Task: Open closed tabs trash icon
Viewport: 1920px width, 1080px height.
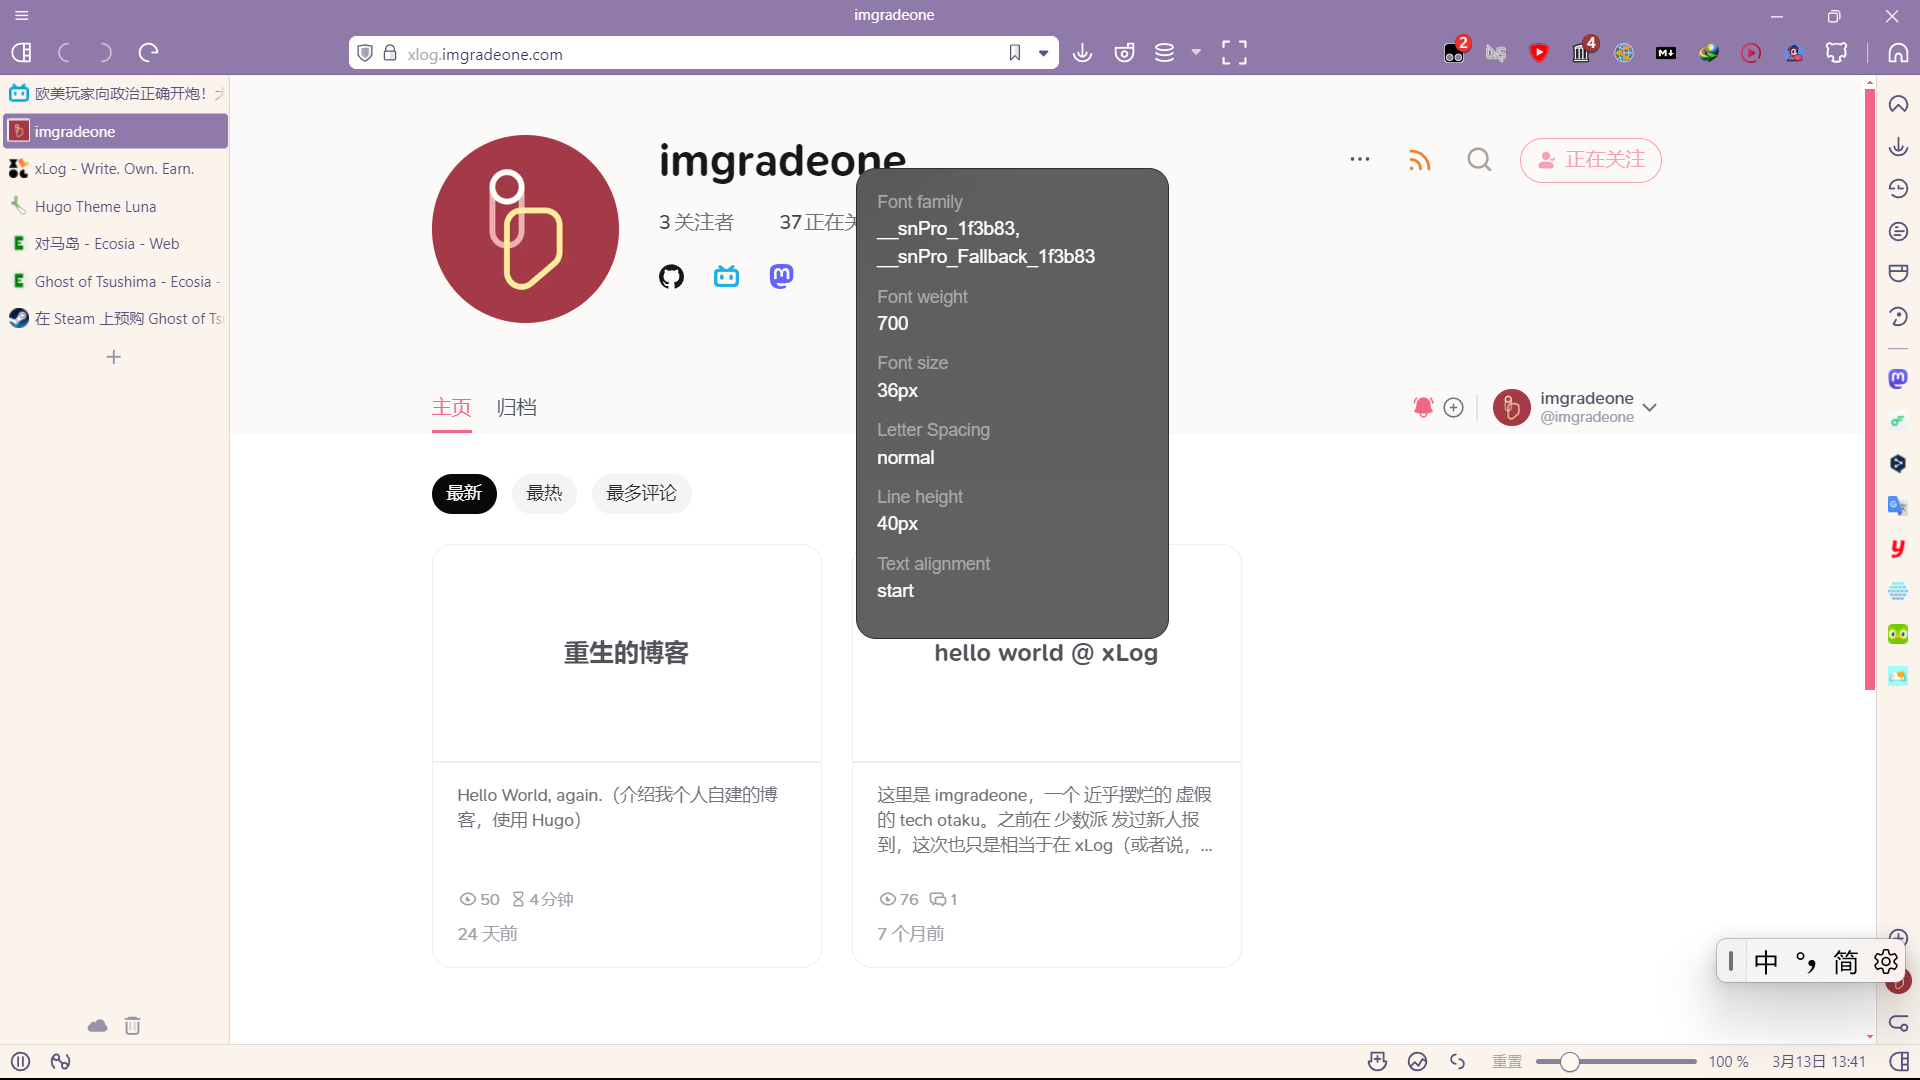Action: point(133,1026)
